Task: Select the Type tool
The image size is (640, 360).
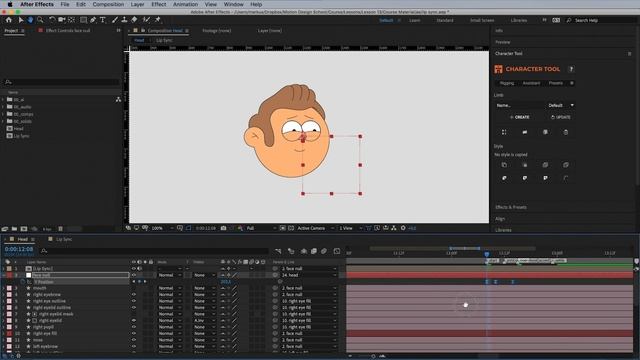Action: coord(102,20)
